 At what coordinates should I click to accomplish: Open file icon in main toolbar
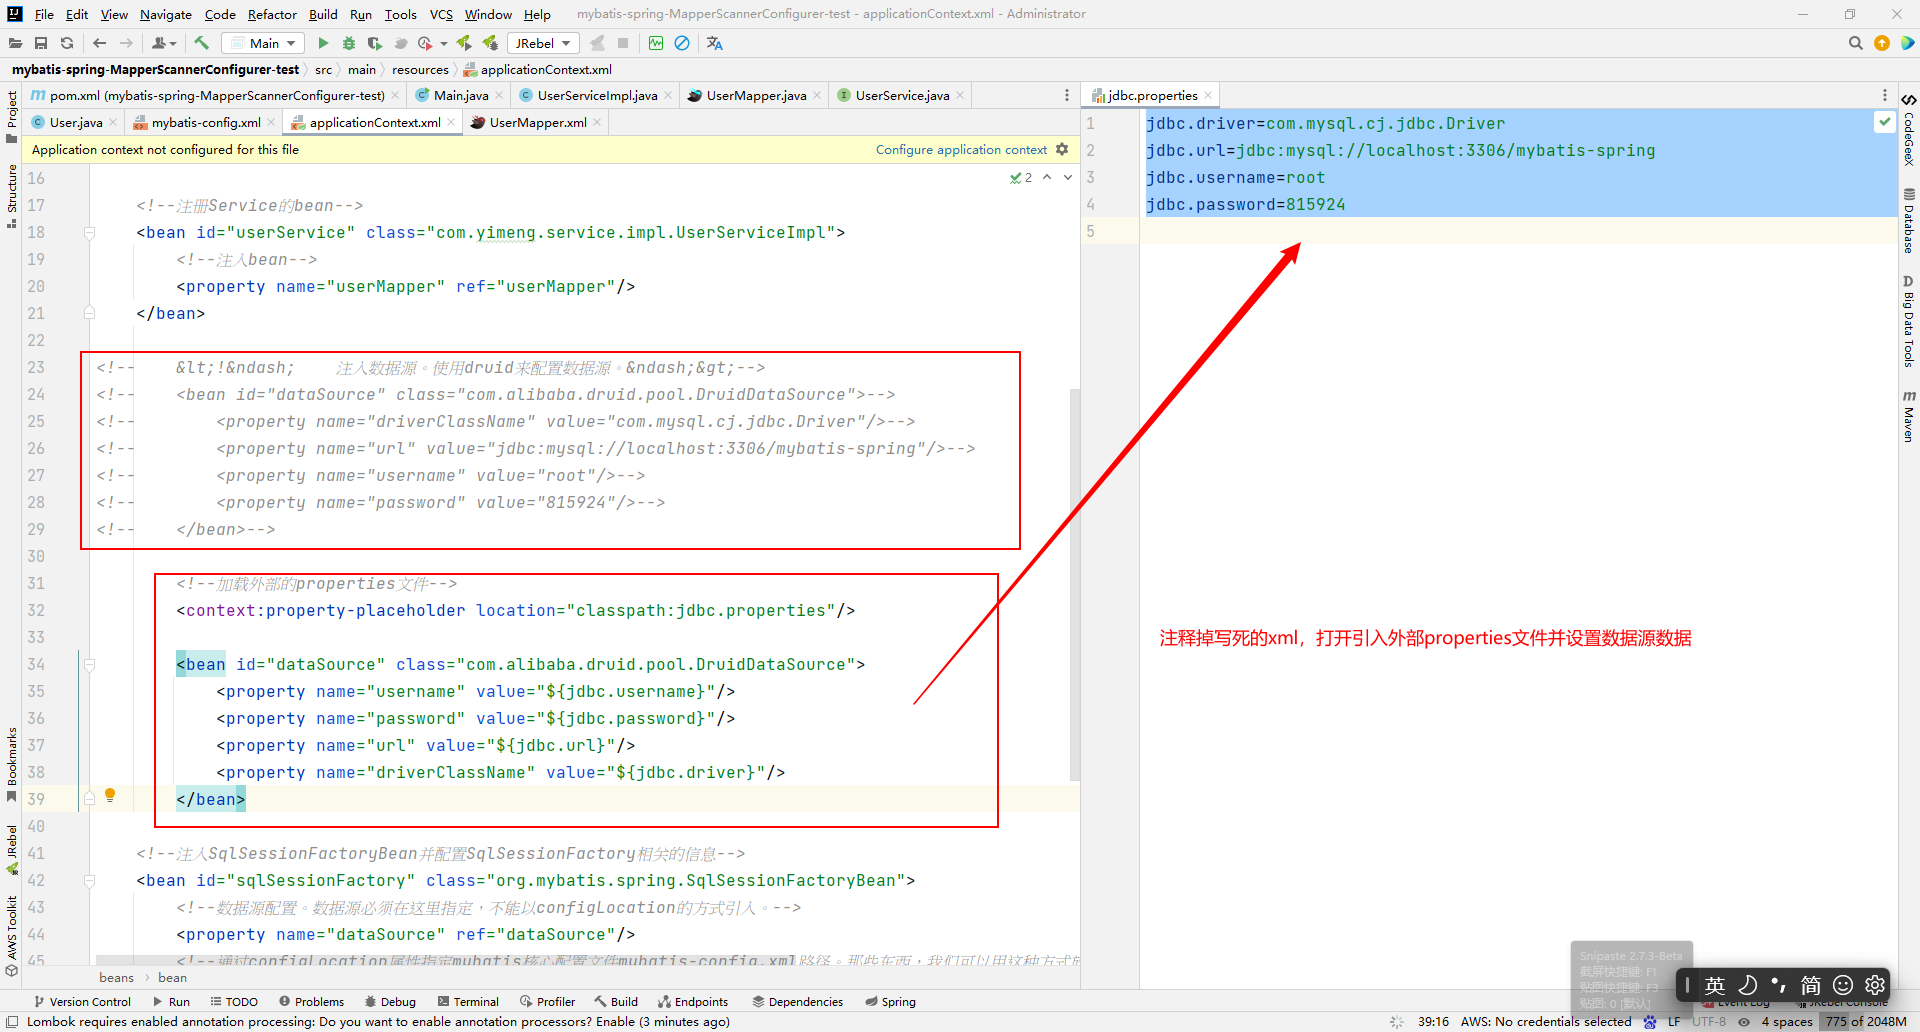tap(15, 43)
